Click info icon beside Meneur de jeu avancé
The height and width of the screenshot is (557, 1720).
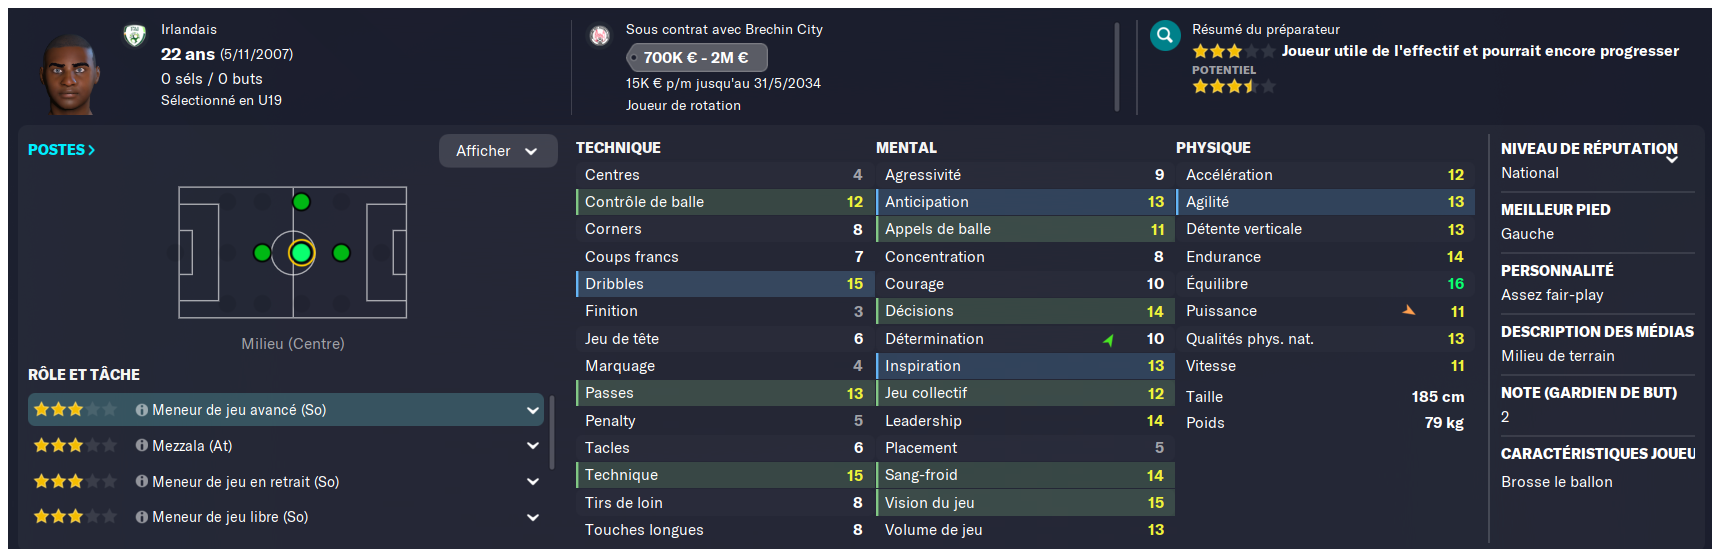[x=142, y=410]
